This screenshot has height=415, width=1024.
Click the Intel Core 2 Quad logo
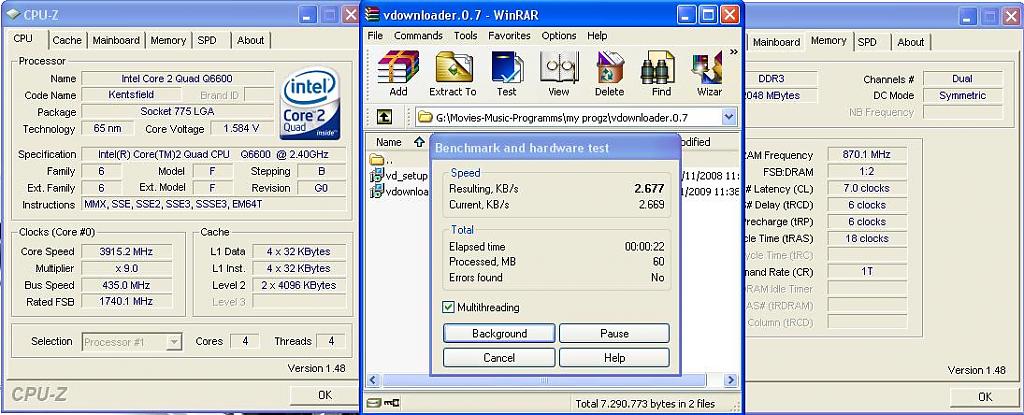310,103
